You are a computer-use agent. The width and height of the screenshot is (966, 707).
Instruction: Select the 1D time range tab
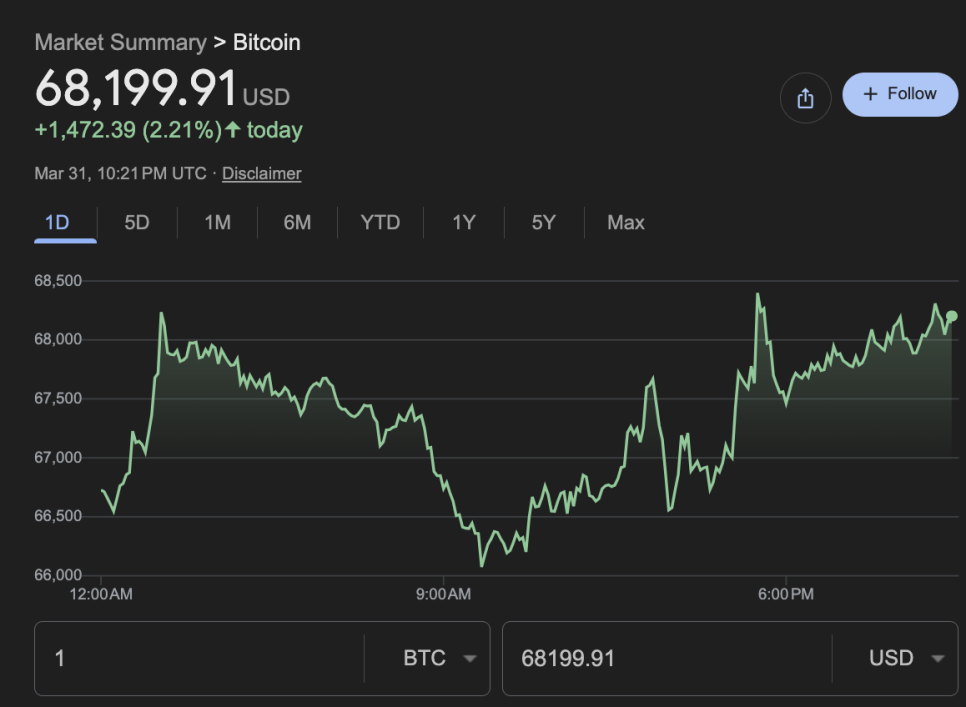(x=57, y=222)
